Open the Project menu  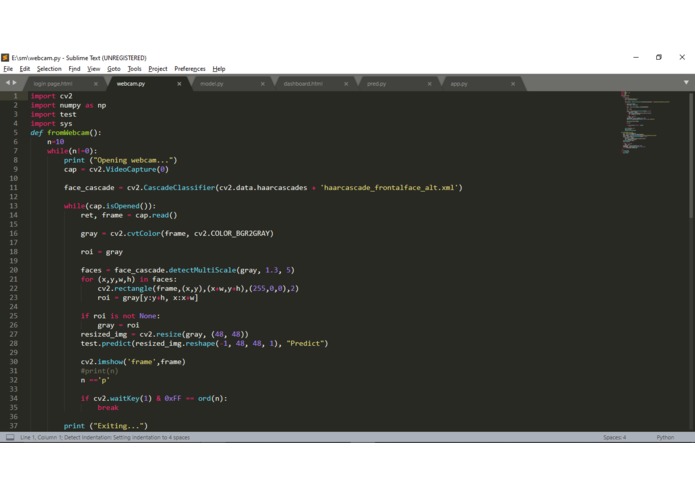tap(158, 69)
